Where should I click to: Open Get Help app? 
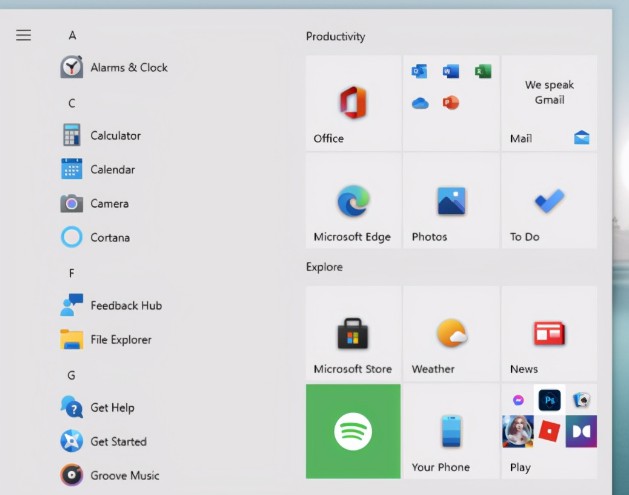point(97,408)
